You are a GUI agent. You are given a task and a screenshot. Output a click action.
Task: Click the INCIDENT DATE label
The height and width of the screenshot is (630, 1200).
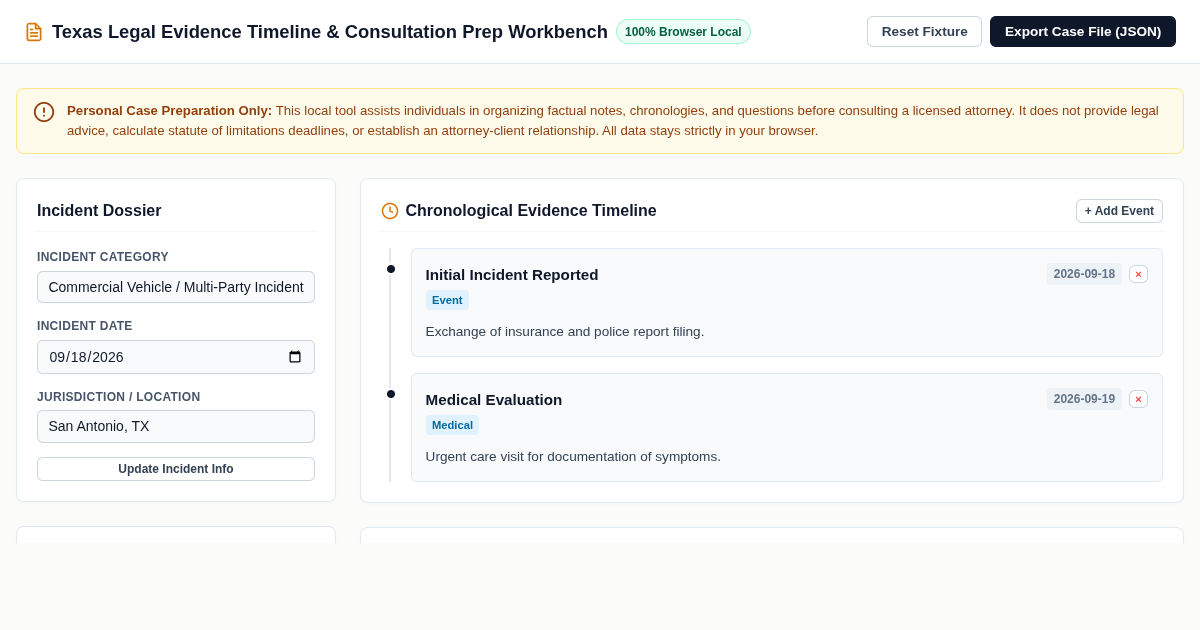click(85, 326)
